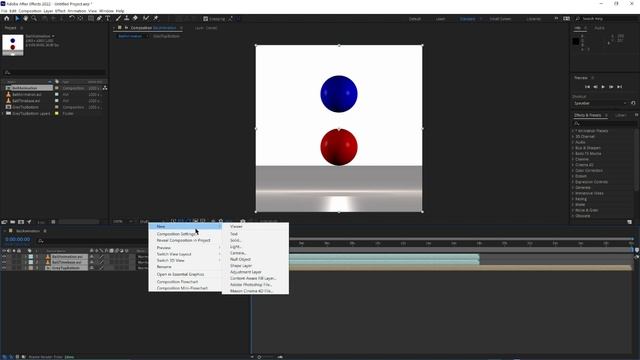This screenshot has width=640, height=360.
Task: Expand the Keying effects category
Action: [x=573, y=199]
